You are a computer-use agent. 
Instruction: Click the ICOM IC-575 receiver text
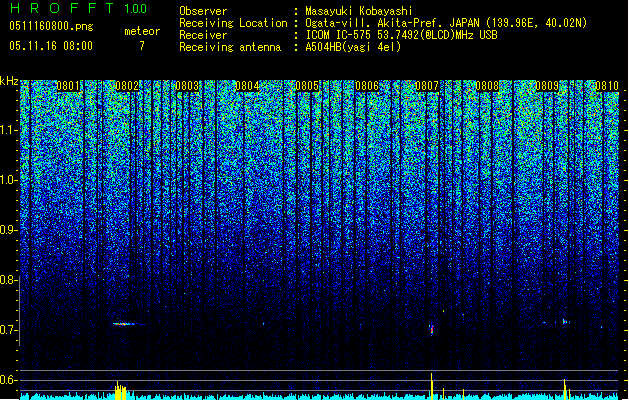[401, 35]
